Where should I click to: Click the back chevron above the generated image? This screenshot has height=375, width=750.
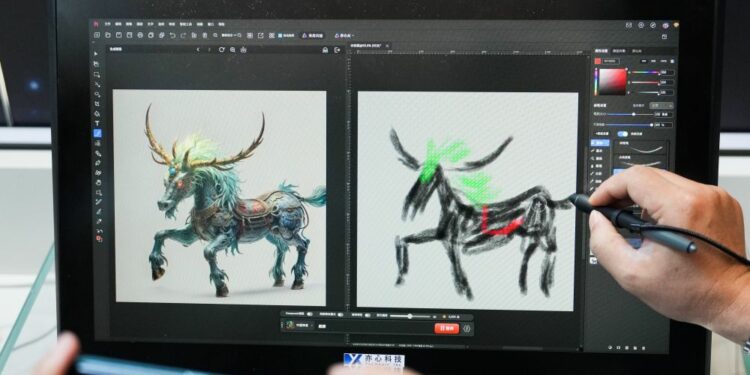tap(198, 49)
